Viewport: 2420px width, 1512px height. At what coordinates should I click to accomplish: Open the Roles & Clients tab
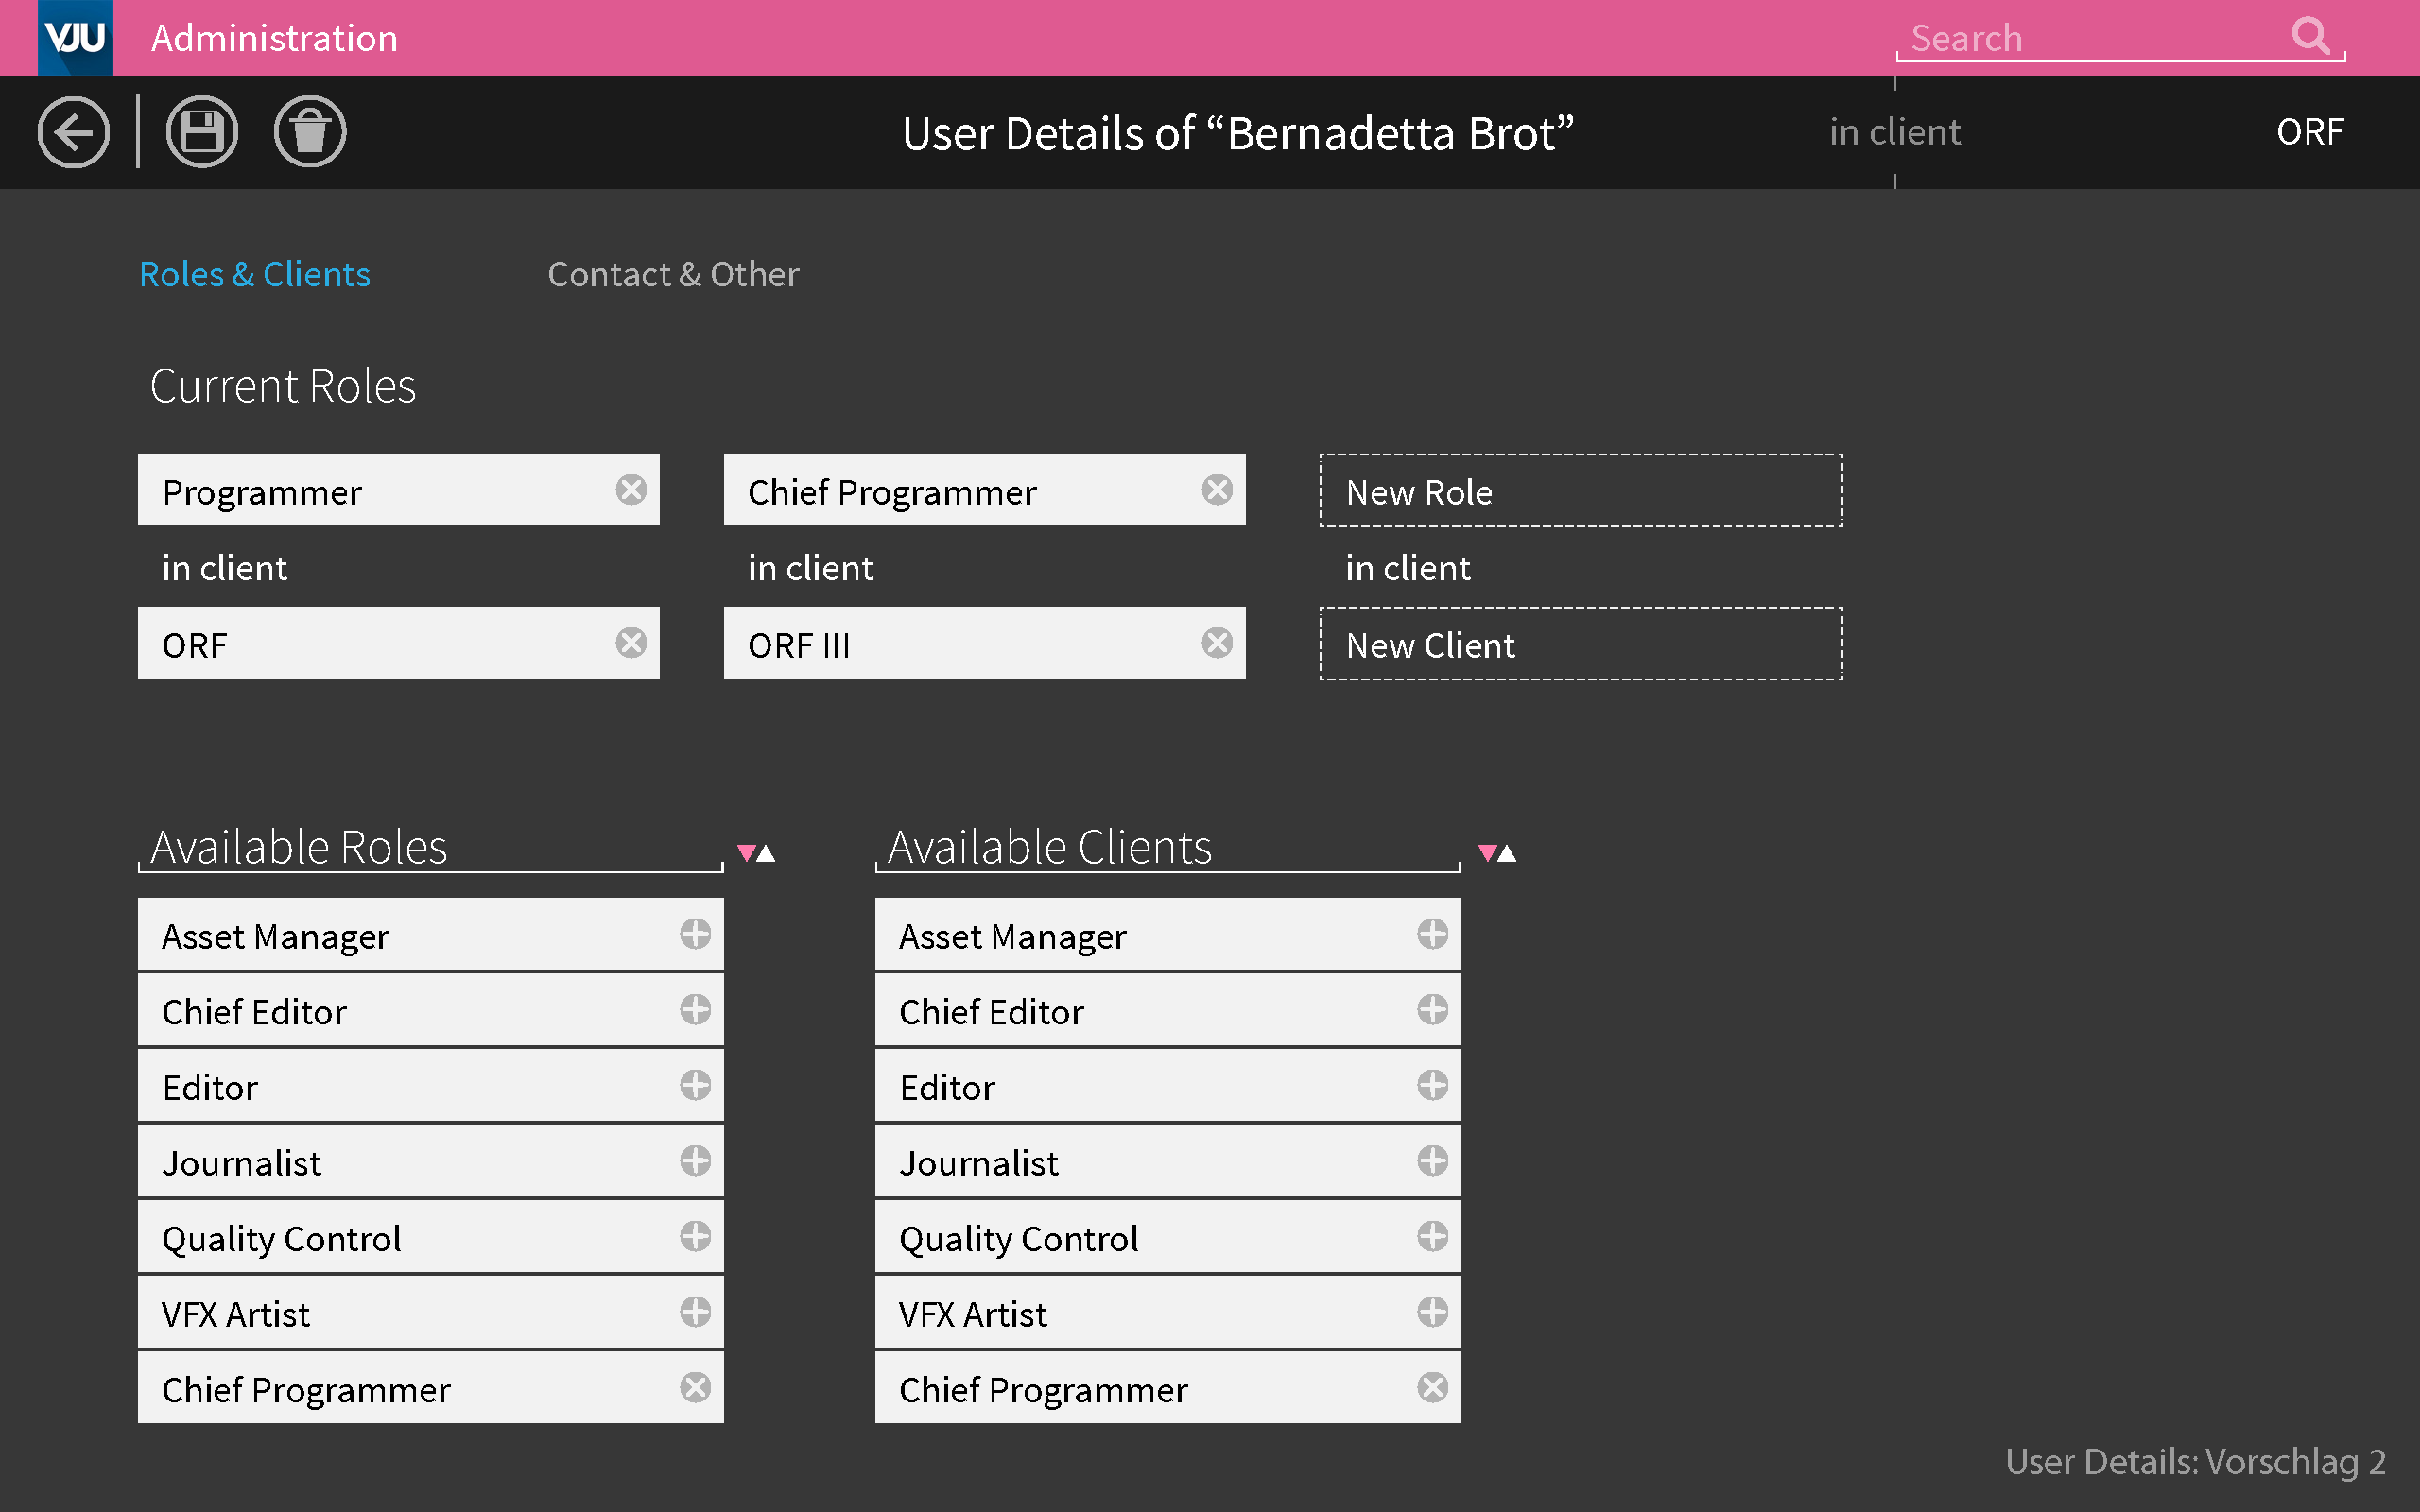(x=254, y=274)
